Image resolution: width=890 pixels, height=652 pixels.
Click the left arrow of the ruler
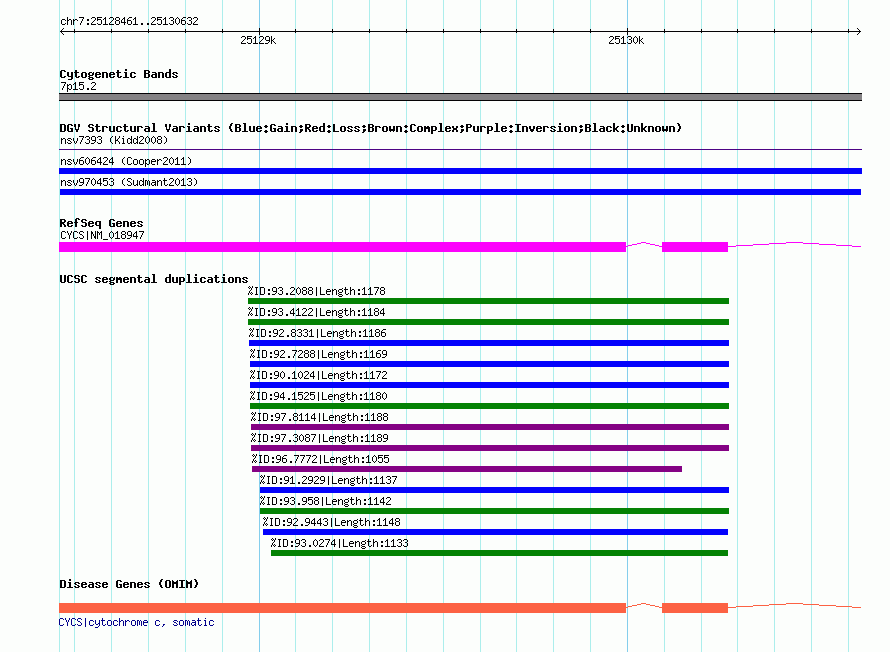(x=62, y=31)
